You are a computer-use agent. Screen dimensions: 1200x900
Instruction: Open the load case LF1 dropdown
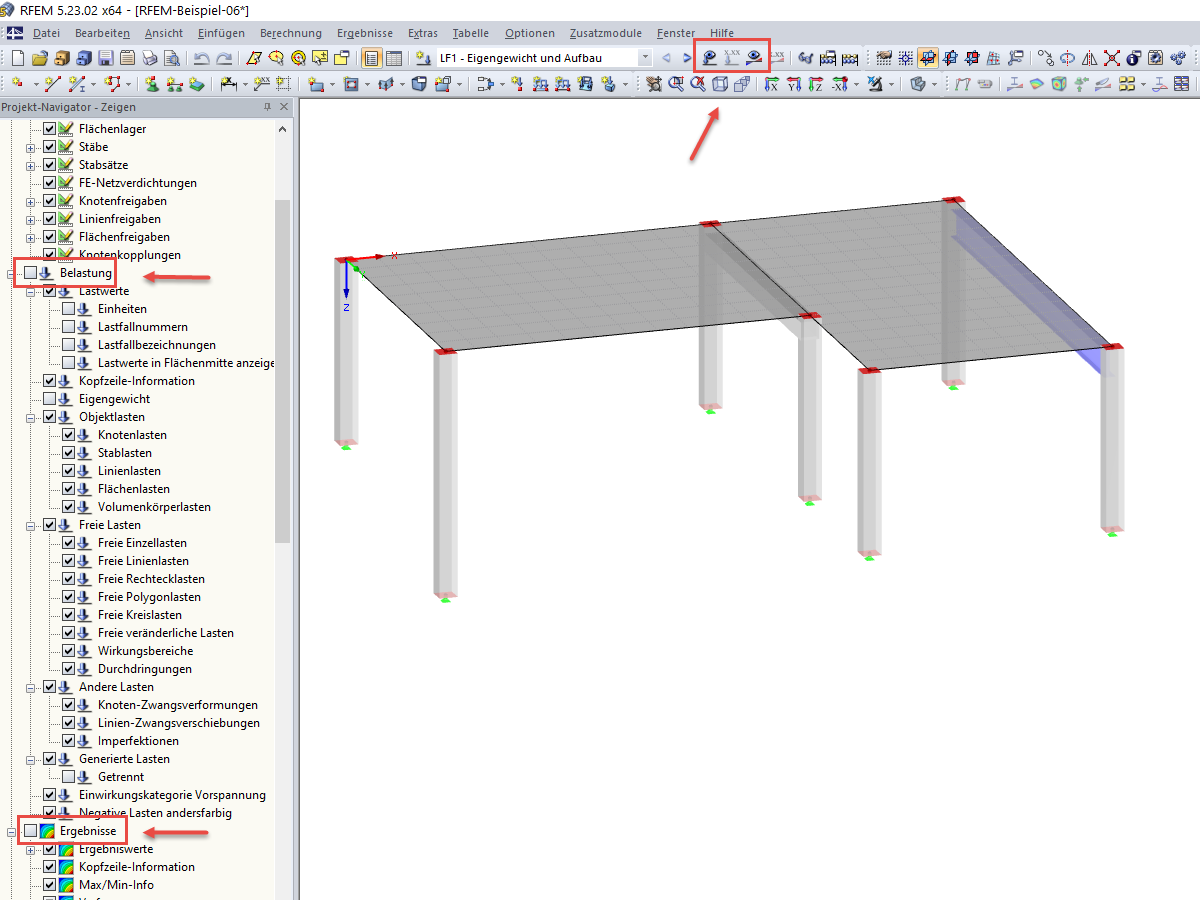pos(644,58)
